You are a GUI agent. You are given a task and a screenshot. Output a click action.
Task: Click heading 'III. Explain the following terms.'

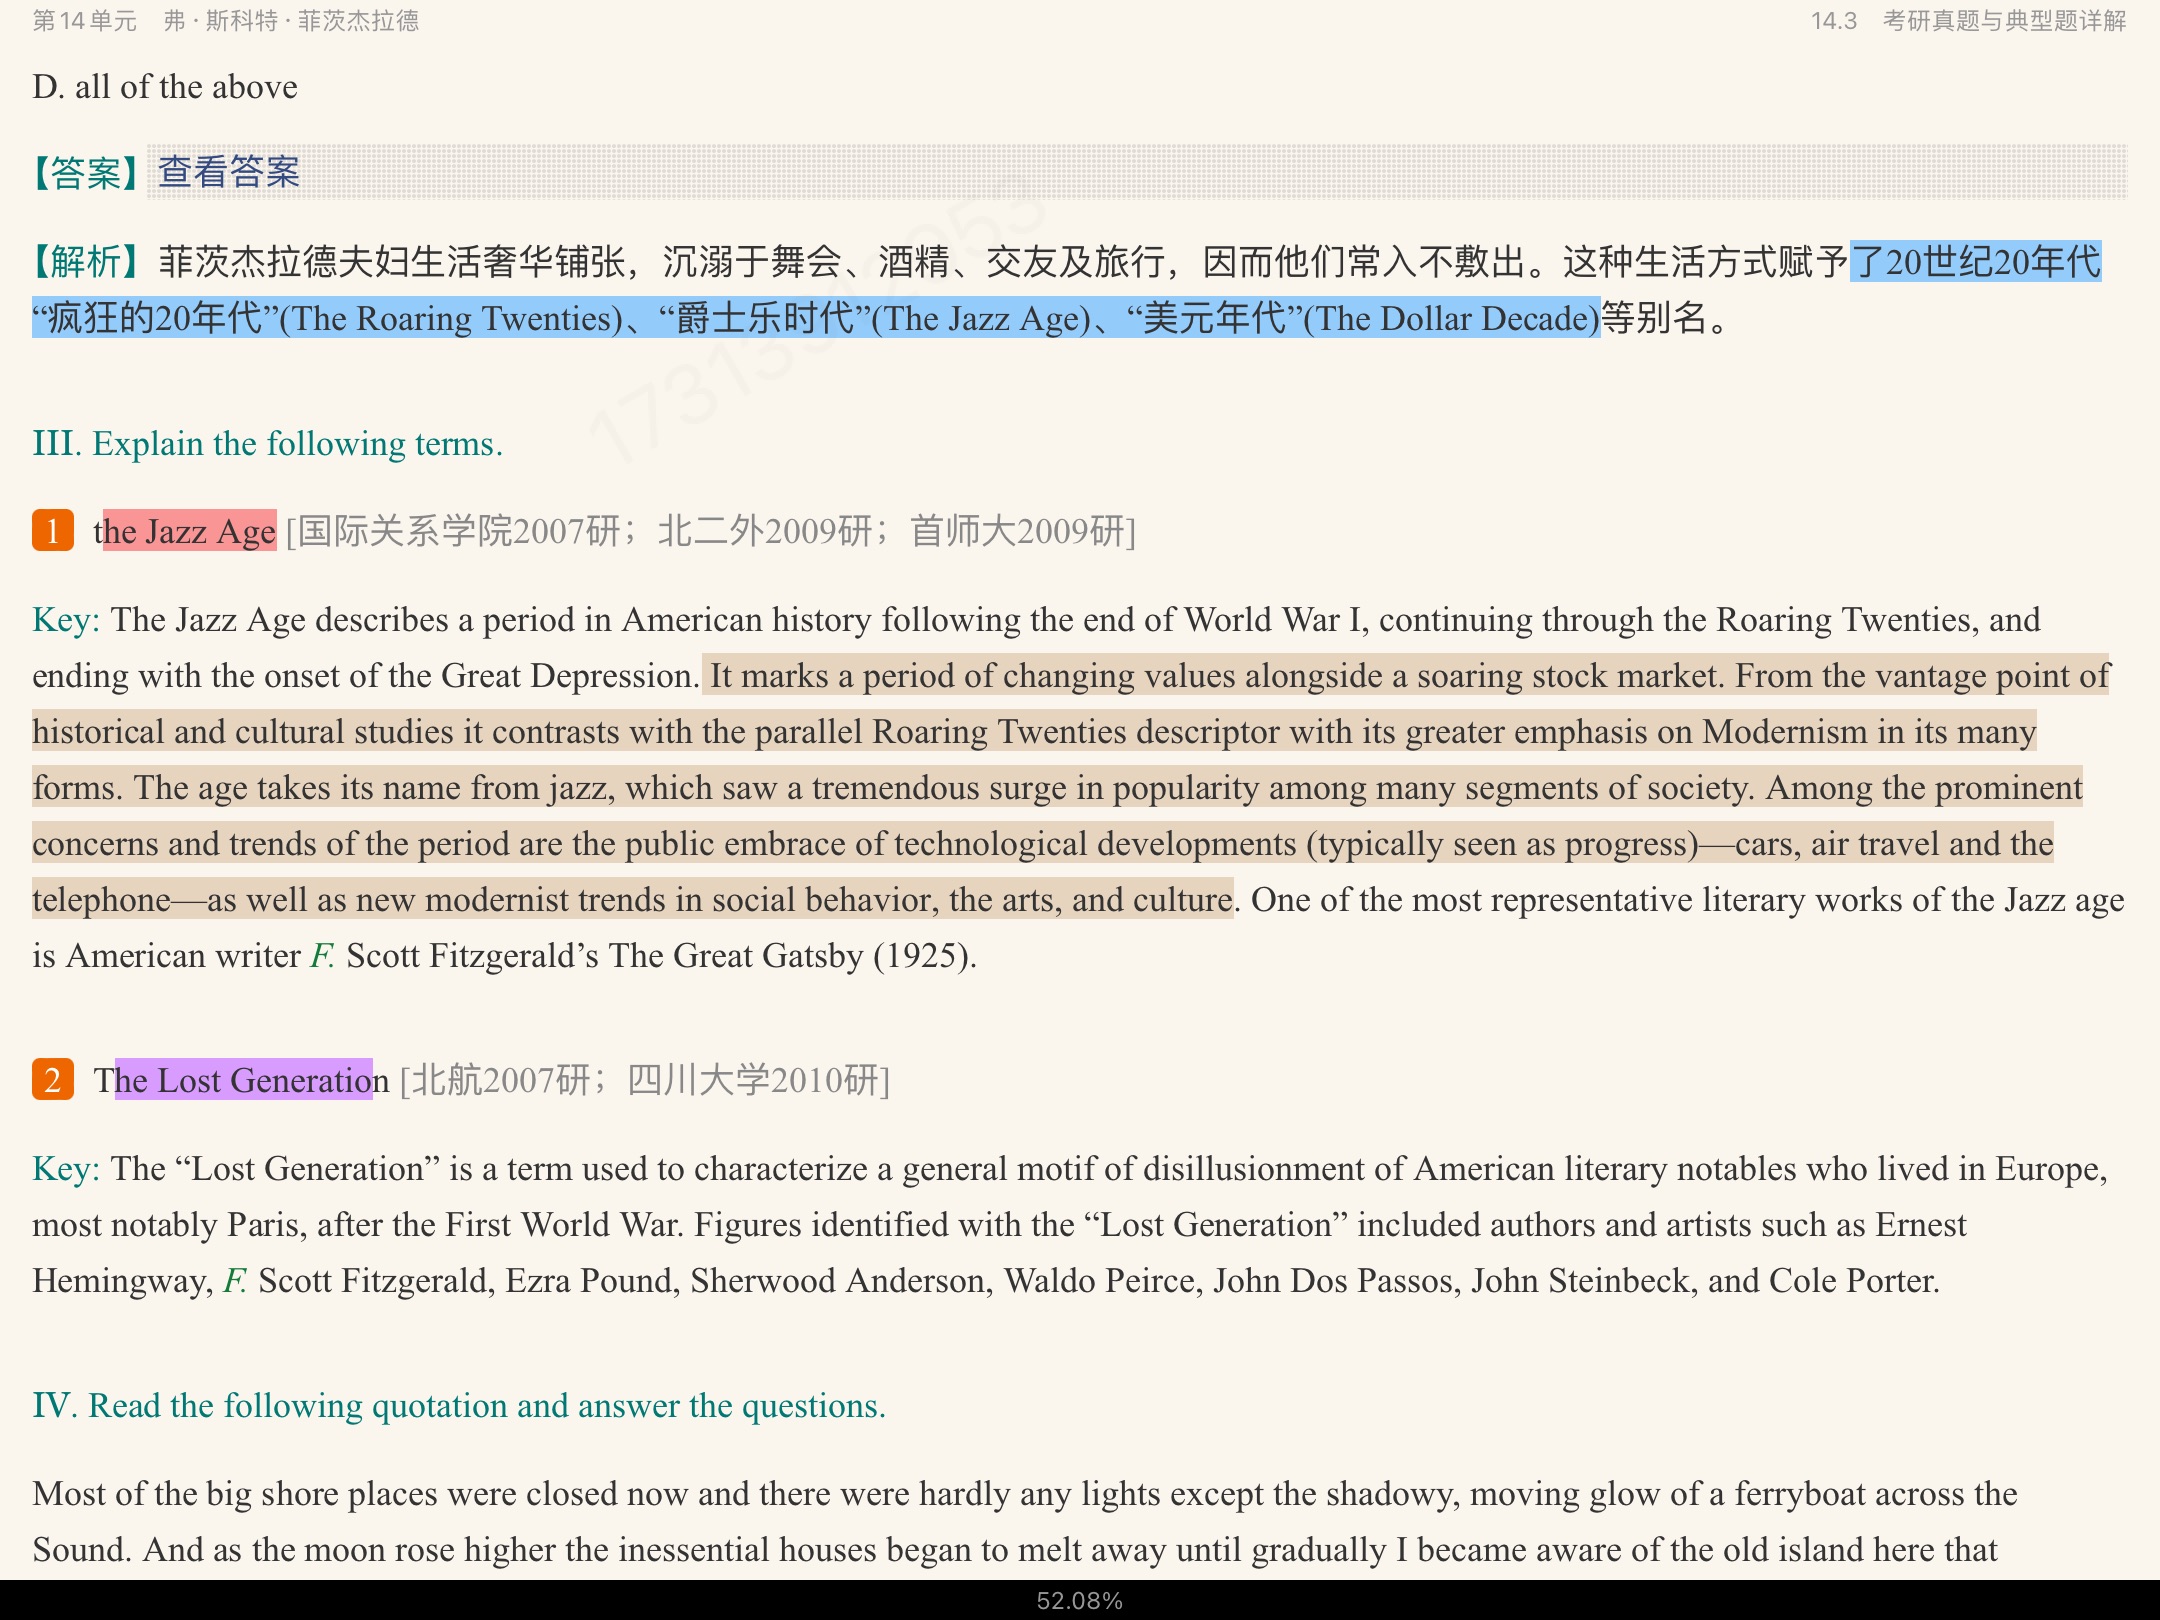tap(268, 444)
